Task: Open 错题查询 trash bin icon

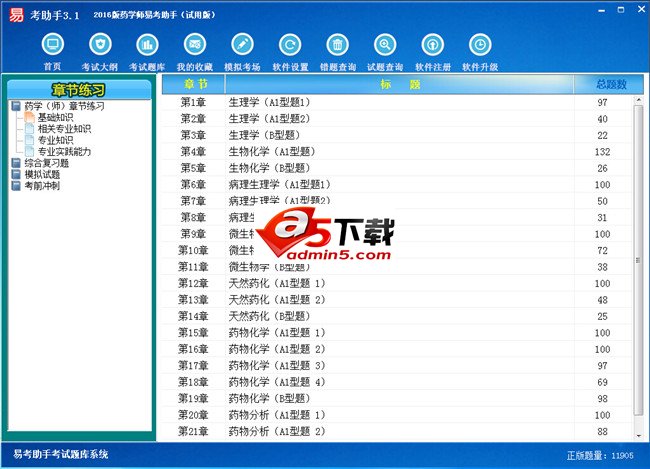Action: [x=337, y=44]
